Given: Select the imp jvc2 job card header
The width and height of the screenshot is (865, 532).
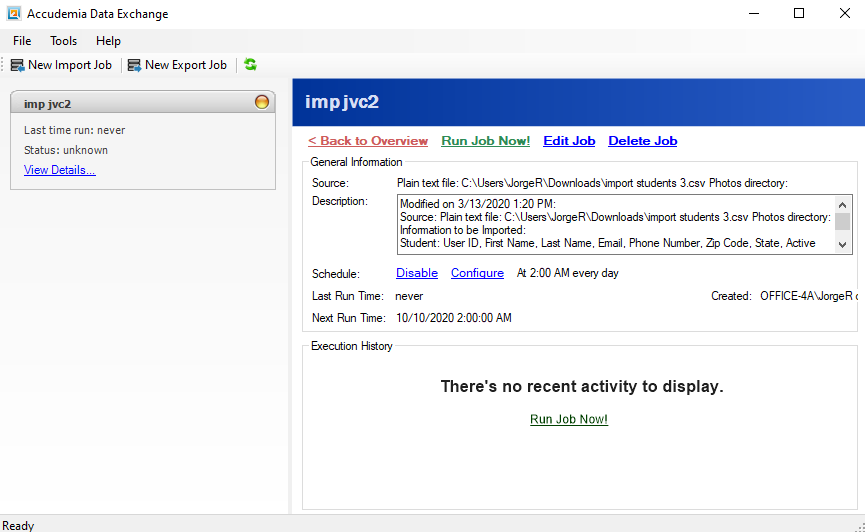Looking at the screenshot, I should (142, 103).
